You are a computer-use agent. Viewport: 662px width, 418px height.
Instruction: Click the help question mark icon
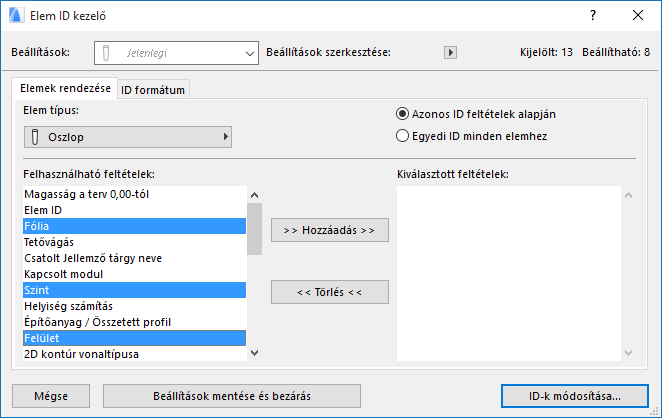click(x=593, y=15)
